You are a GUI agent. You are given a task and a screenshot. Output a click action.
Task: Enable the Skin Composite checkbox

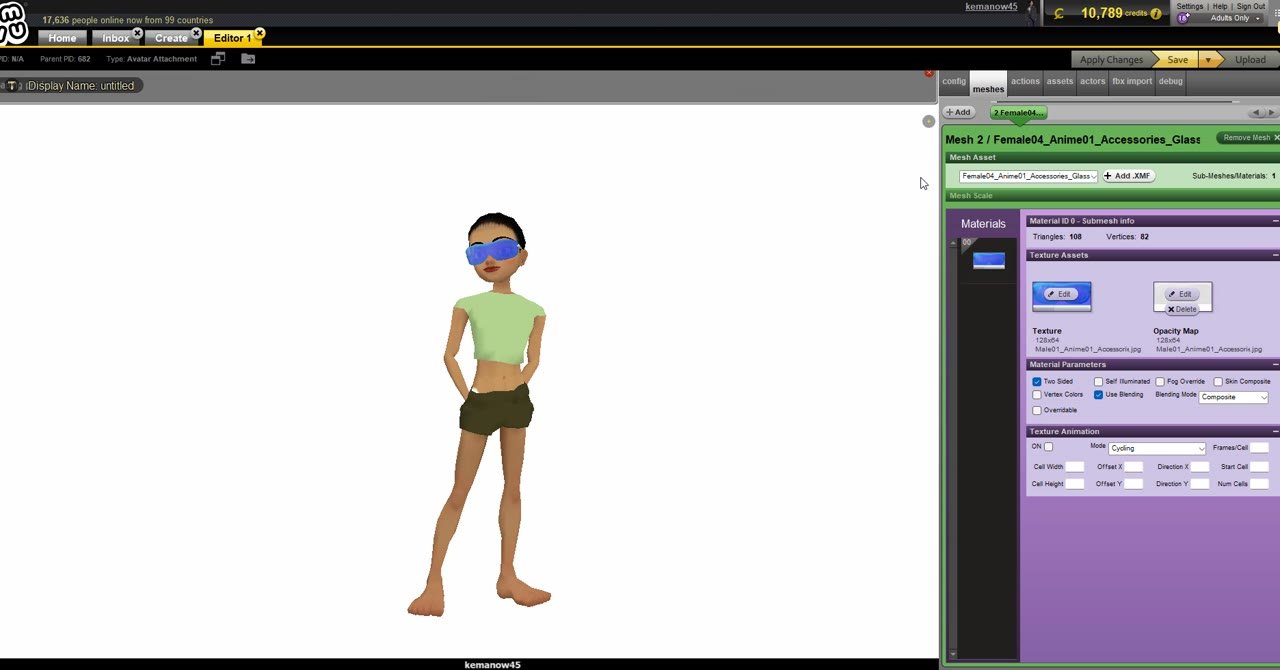point(1218,382)
